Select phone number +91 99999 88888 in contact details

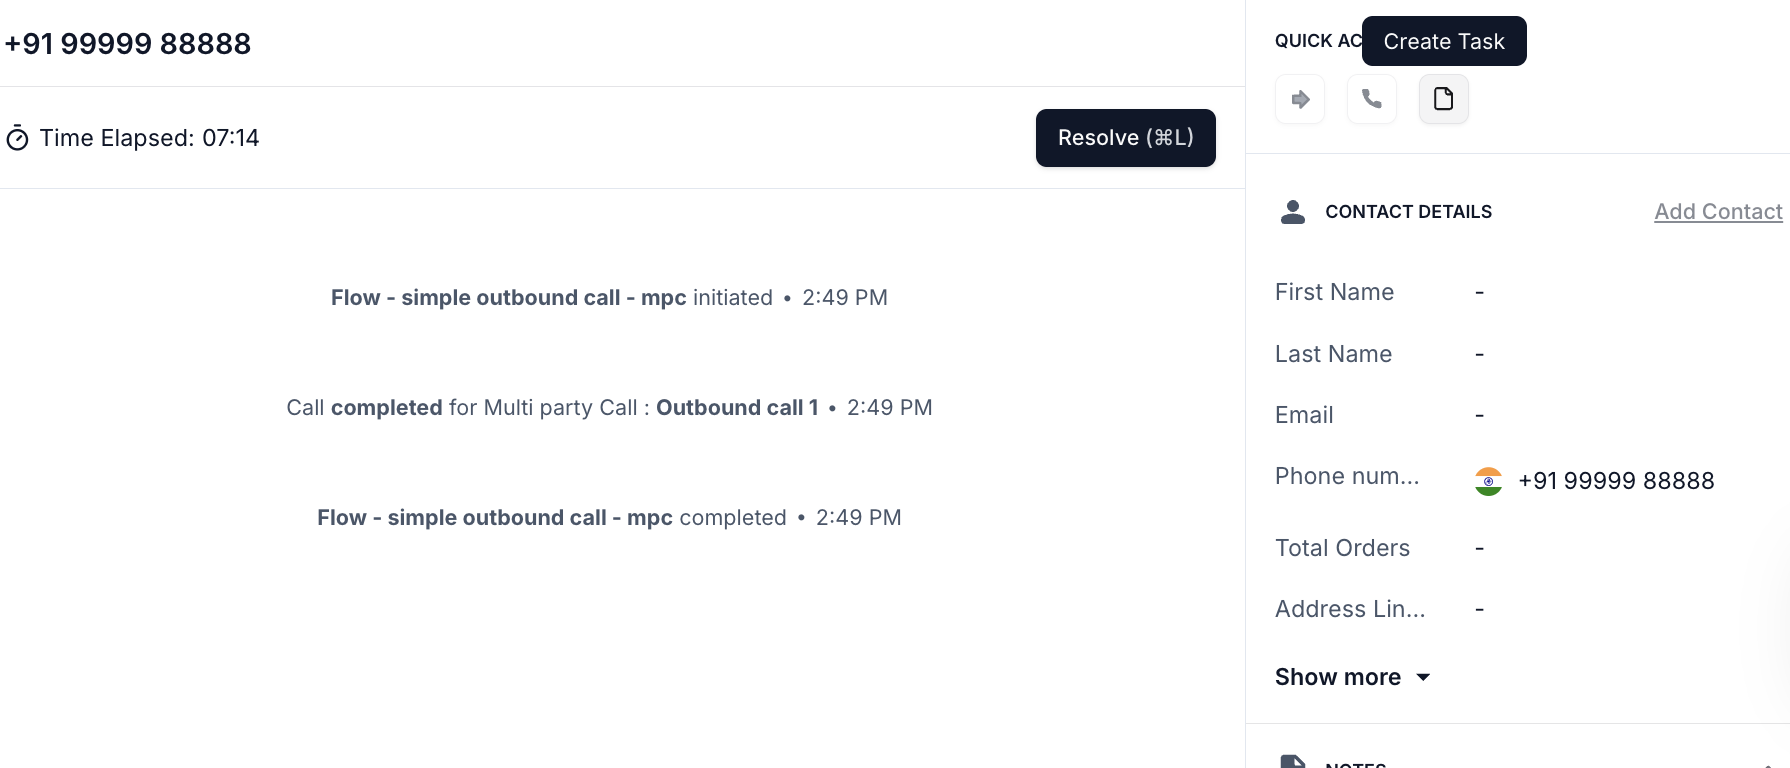1616,481
